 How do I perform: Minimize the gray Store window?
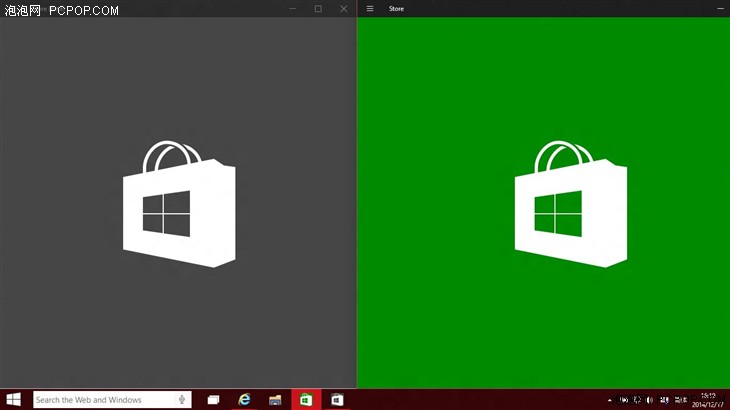pyautogui.click(x=293, y=9)
